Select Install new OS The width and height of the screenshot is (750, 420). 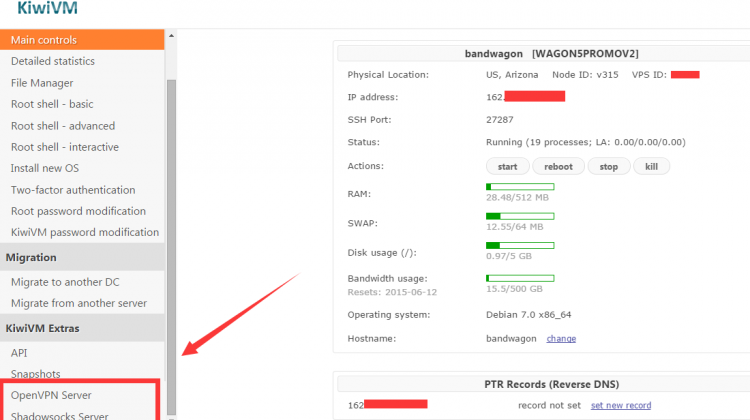coord(45,168)
